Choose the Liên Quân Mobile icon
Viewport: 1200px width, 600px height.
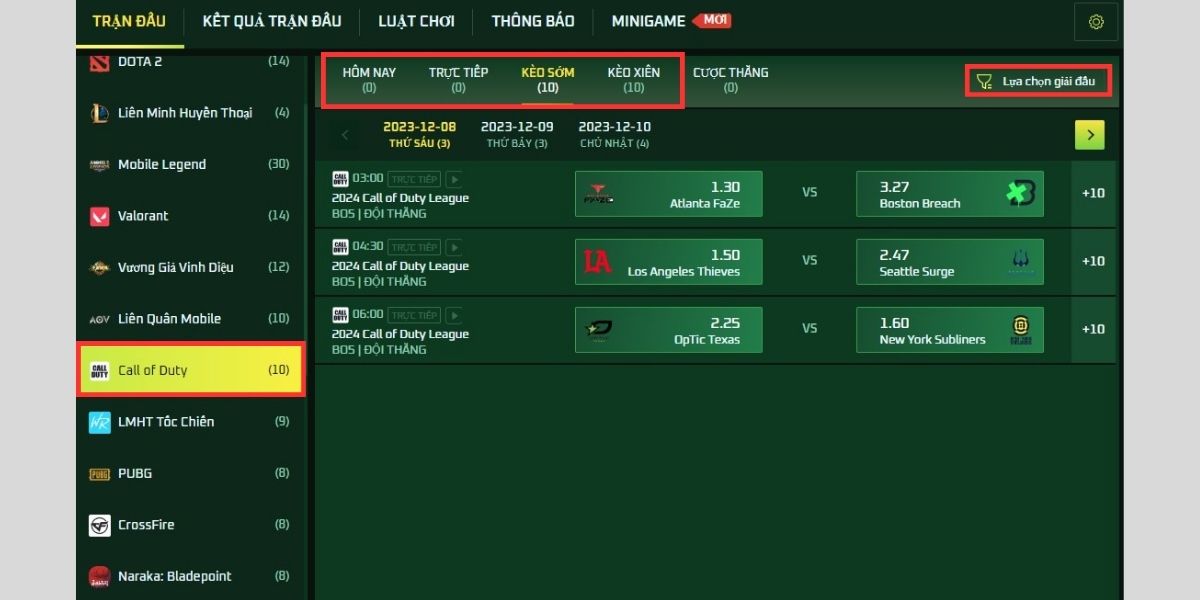[x=99, y=319]
